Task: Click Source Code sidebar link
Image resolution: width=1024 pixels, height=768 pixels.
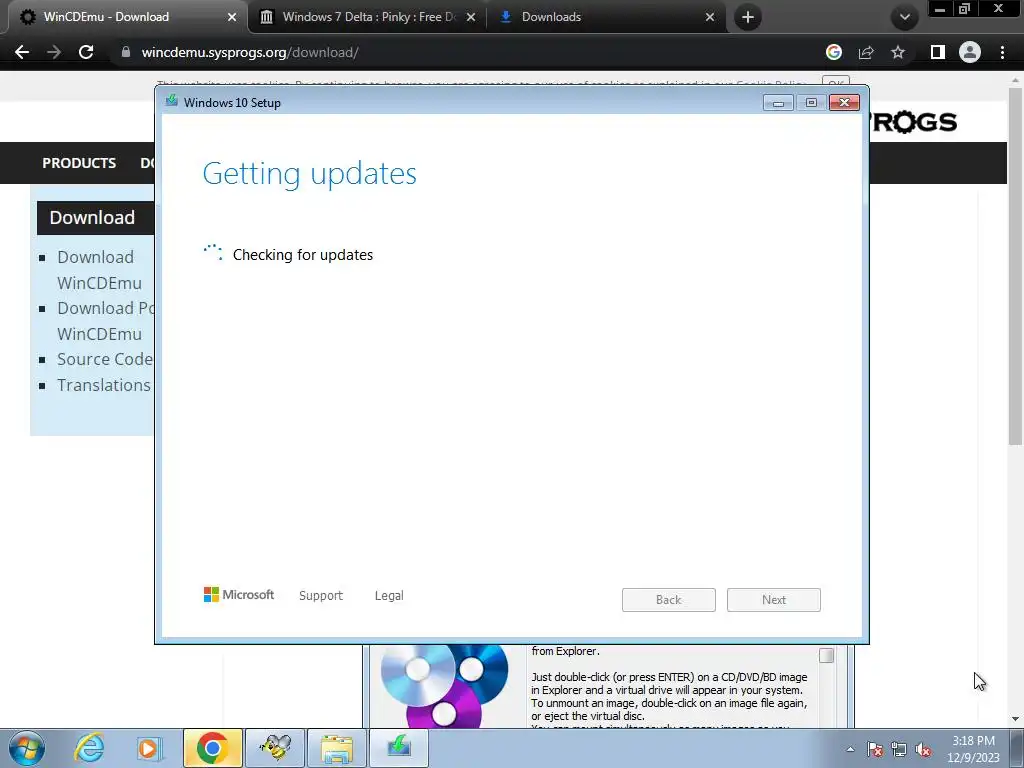Action: 104,359
